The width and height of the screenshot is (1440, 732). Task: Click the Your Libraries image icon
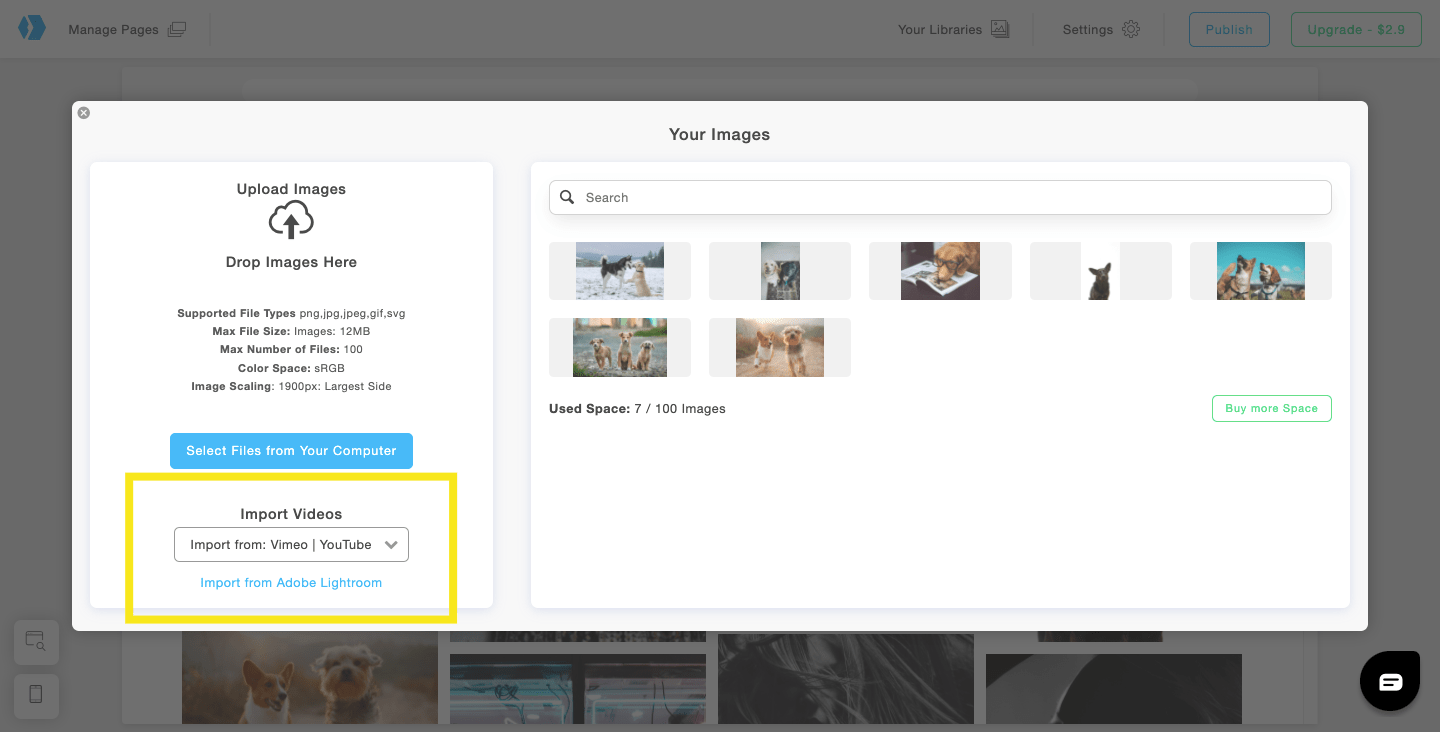pos(1000,29)
